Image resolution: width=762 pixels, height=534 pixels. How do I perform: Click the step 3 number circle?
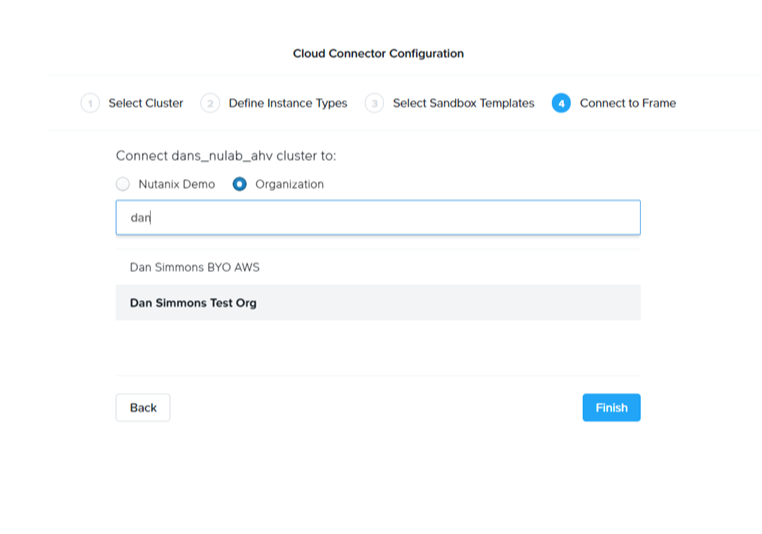tap(374, 103)
